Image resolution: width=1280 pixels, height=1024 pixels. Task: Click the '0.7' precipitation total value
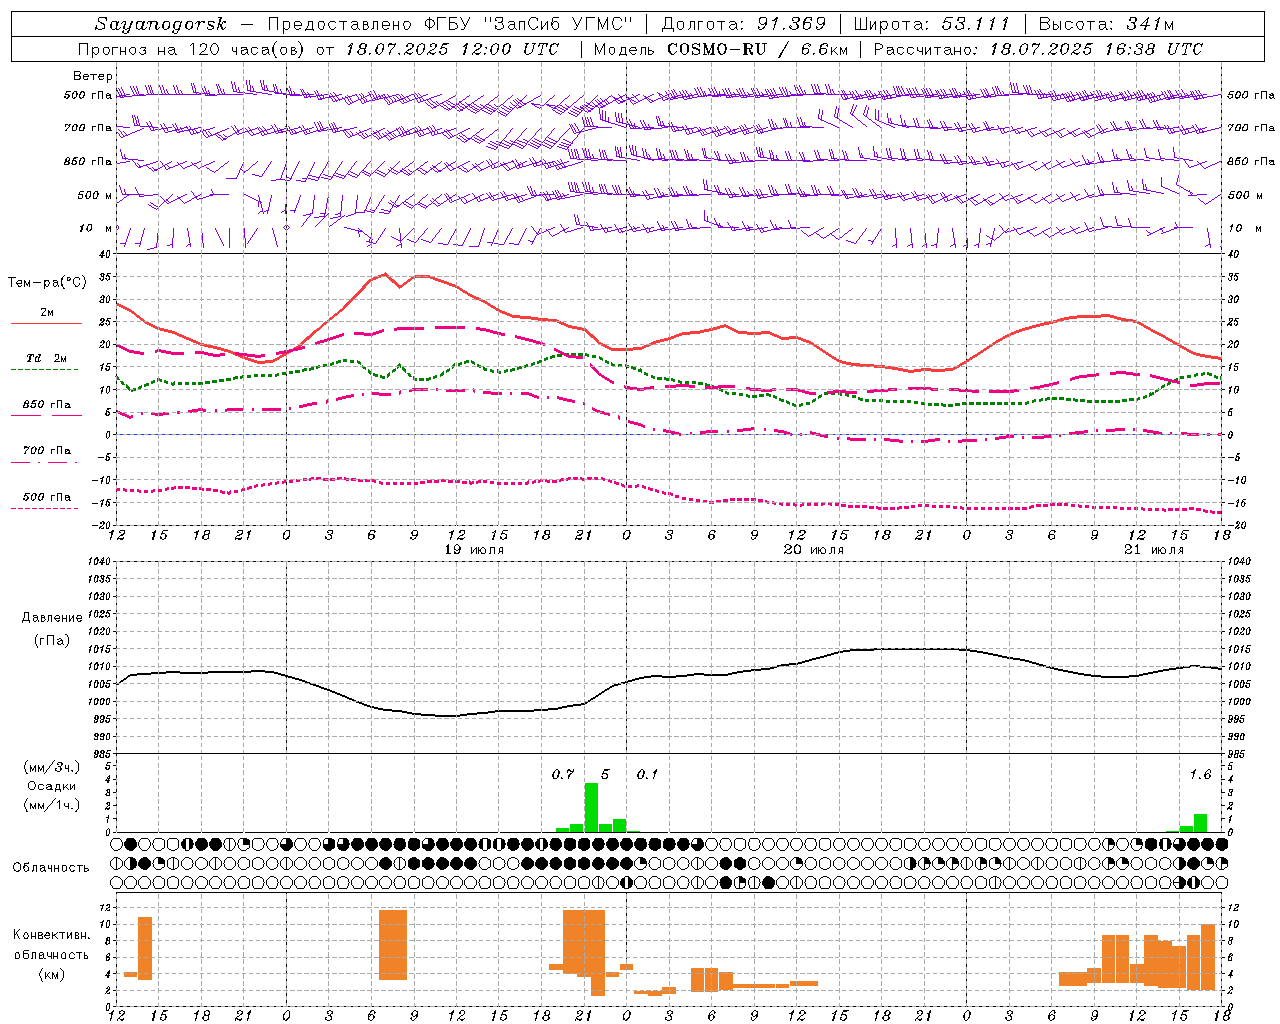click(563, 775)
